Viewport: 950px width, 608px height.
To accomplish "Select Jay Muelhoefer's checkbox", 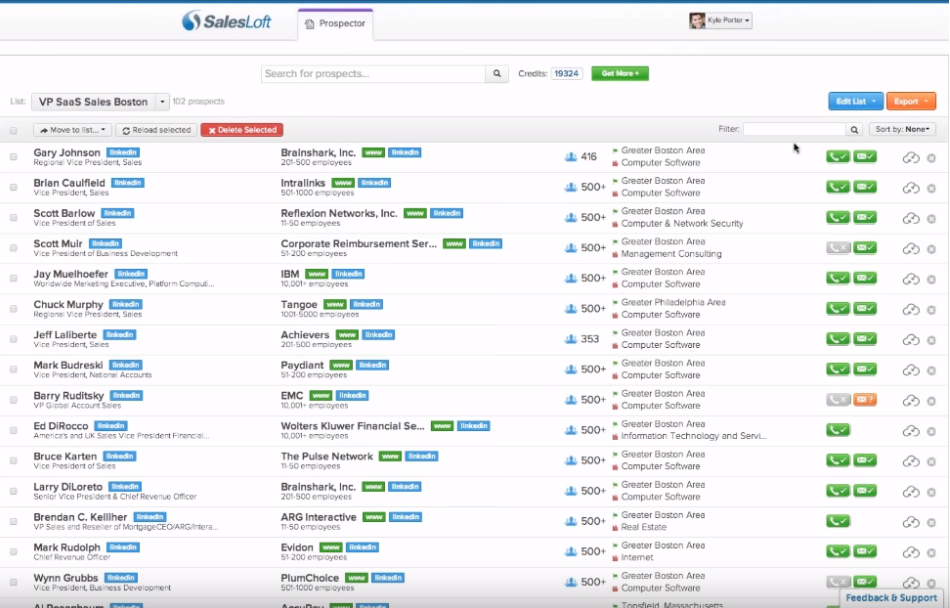I will (13, 278).
